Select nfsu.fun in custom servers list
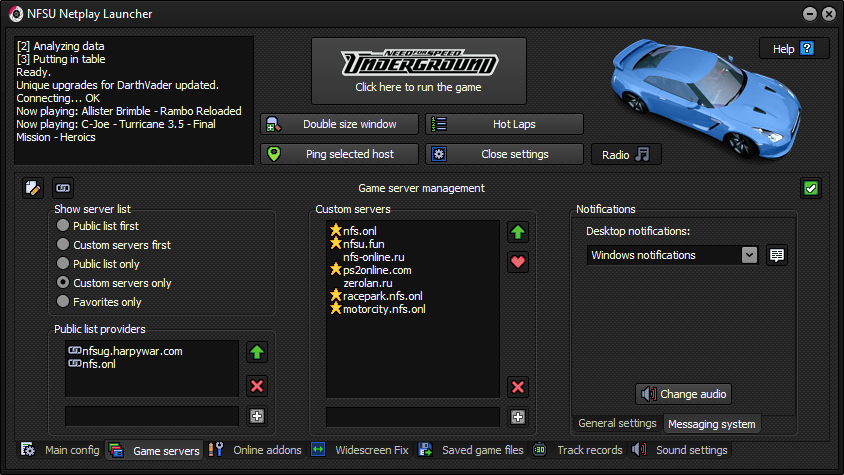This screenshot has height=475, width=844. [x=363, y=244]
